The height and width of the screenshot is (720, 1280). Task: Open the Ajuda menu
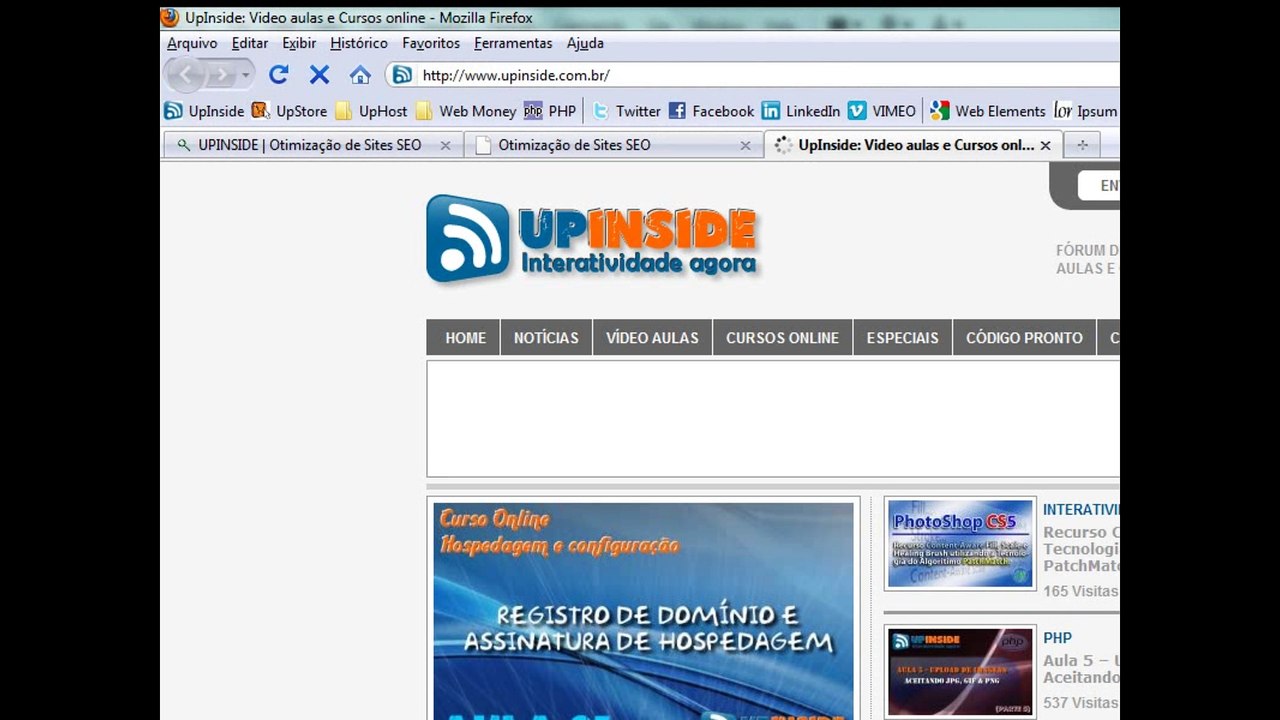tap(585, 43)
